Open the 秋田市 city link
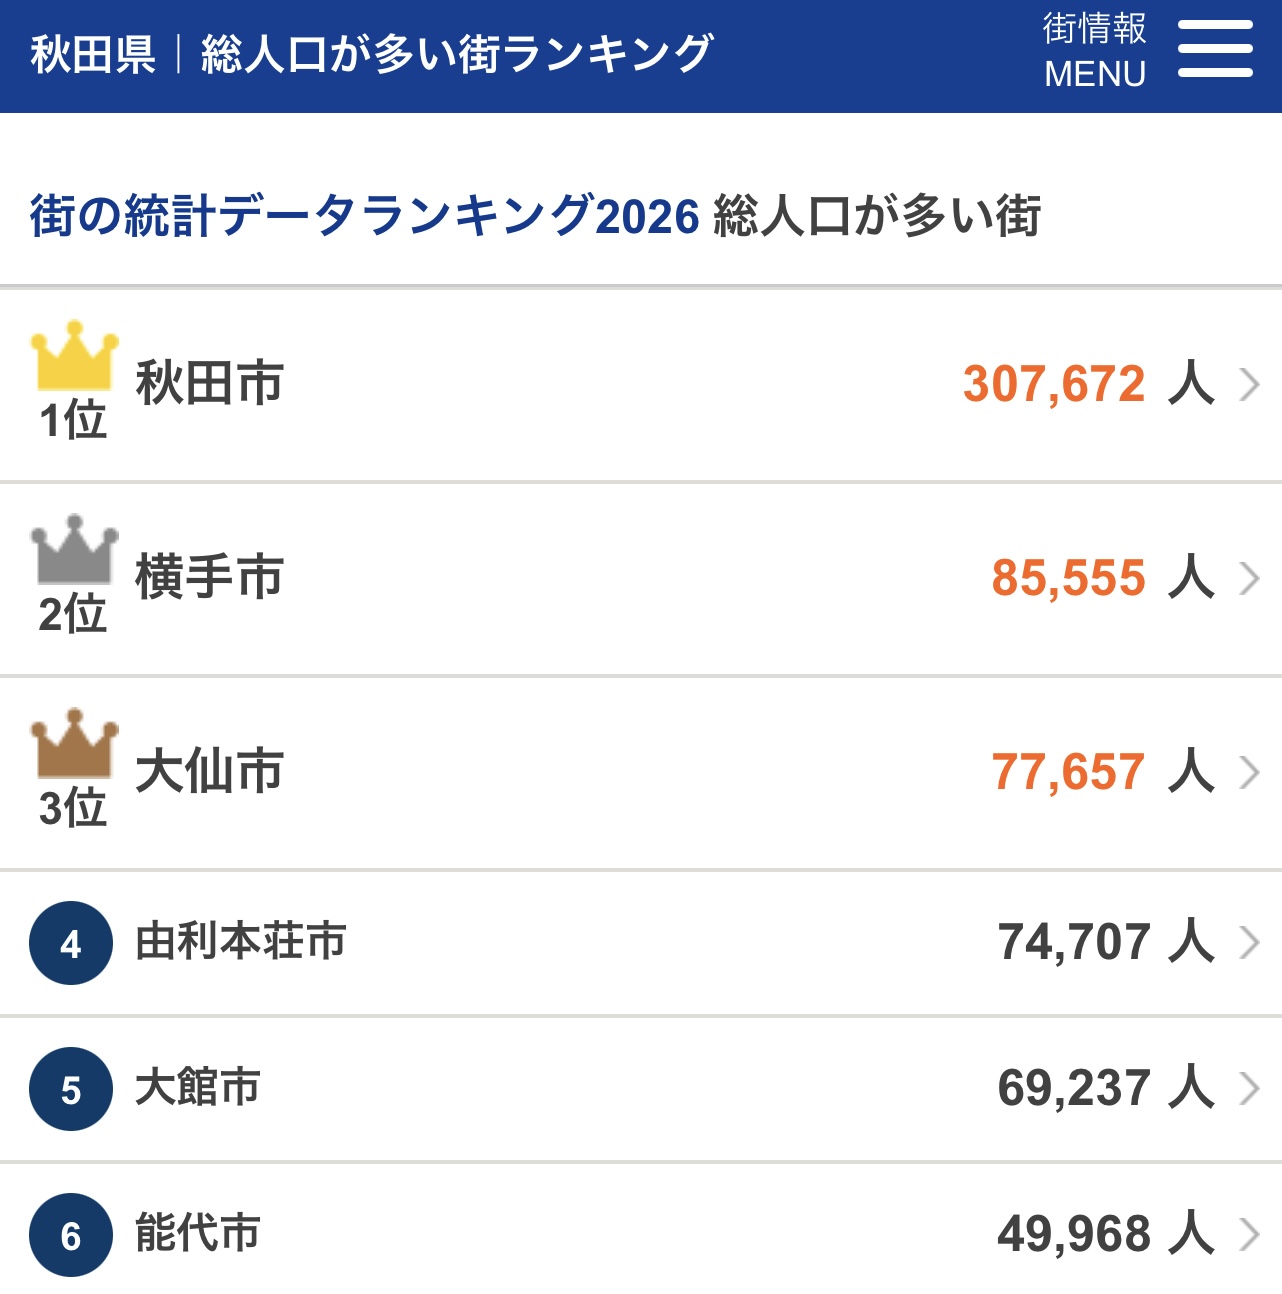Image resolution: width=1282 pixels, height=1294 pixels. point(210,384)
